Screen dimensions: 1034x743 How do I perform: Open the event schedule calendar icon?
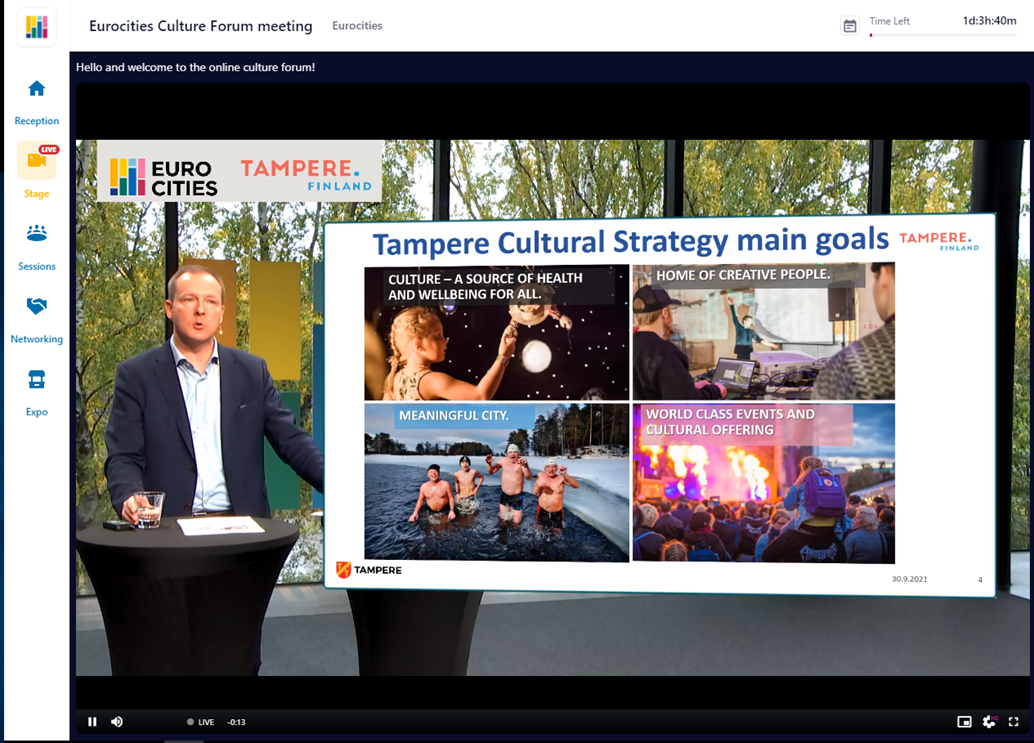point(850,26)
